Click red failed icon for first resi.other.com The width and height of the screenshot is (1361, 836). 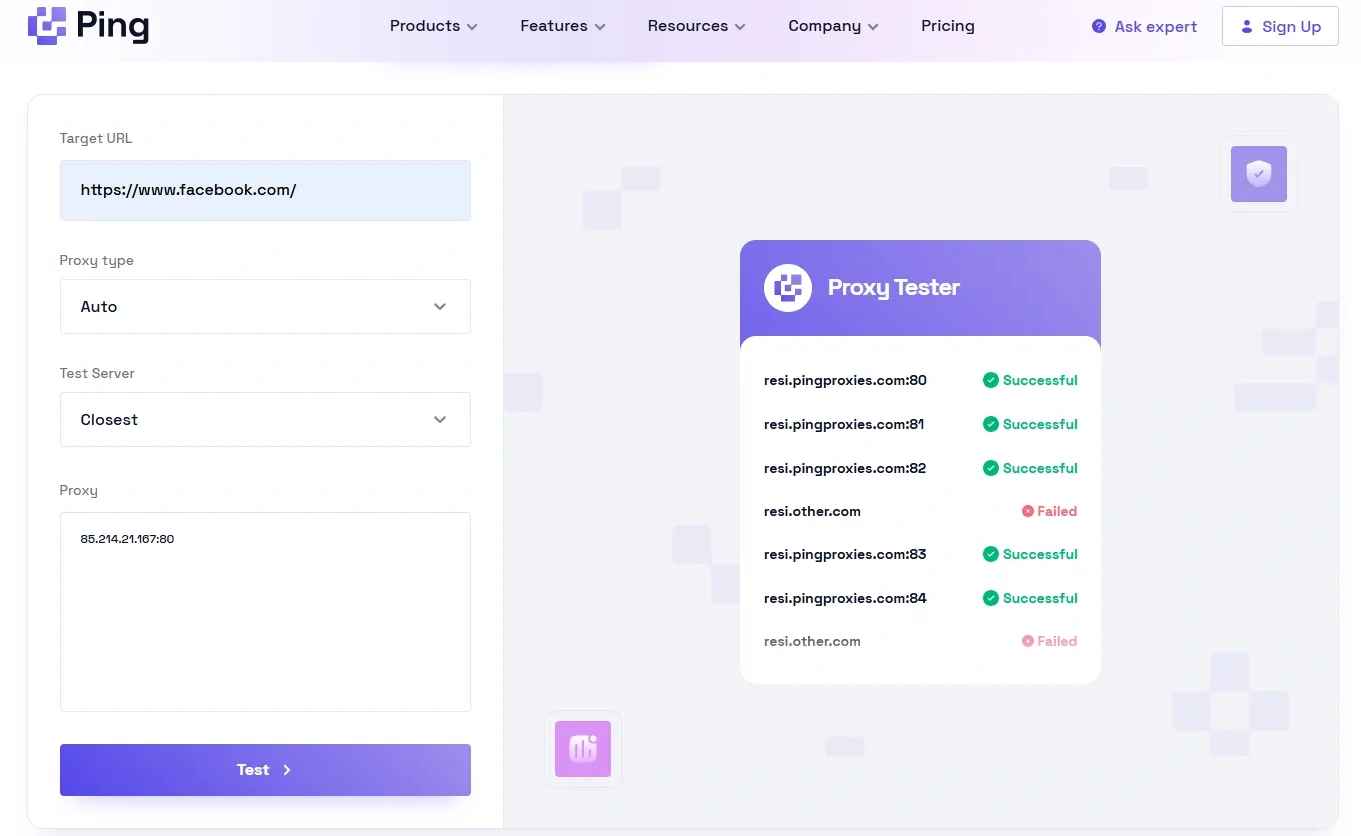(1027, 511)
